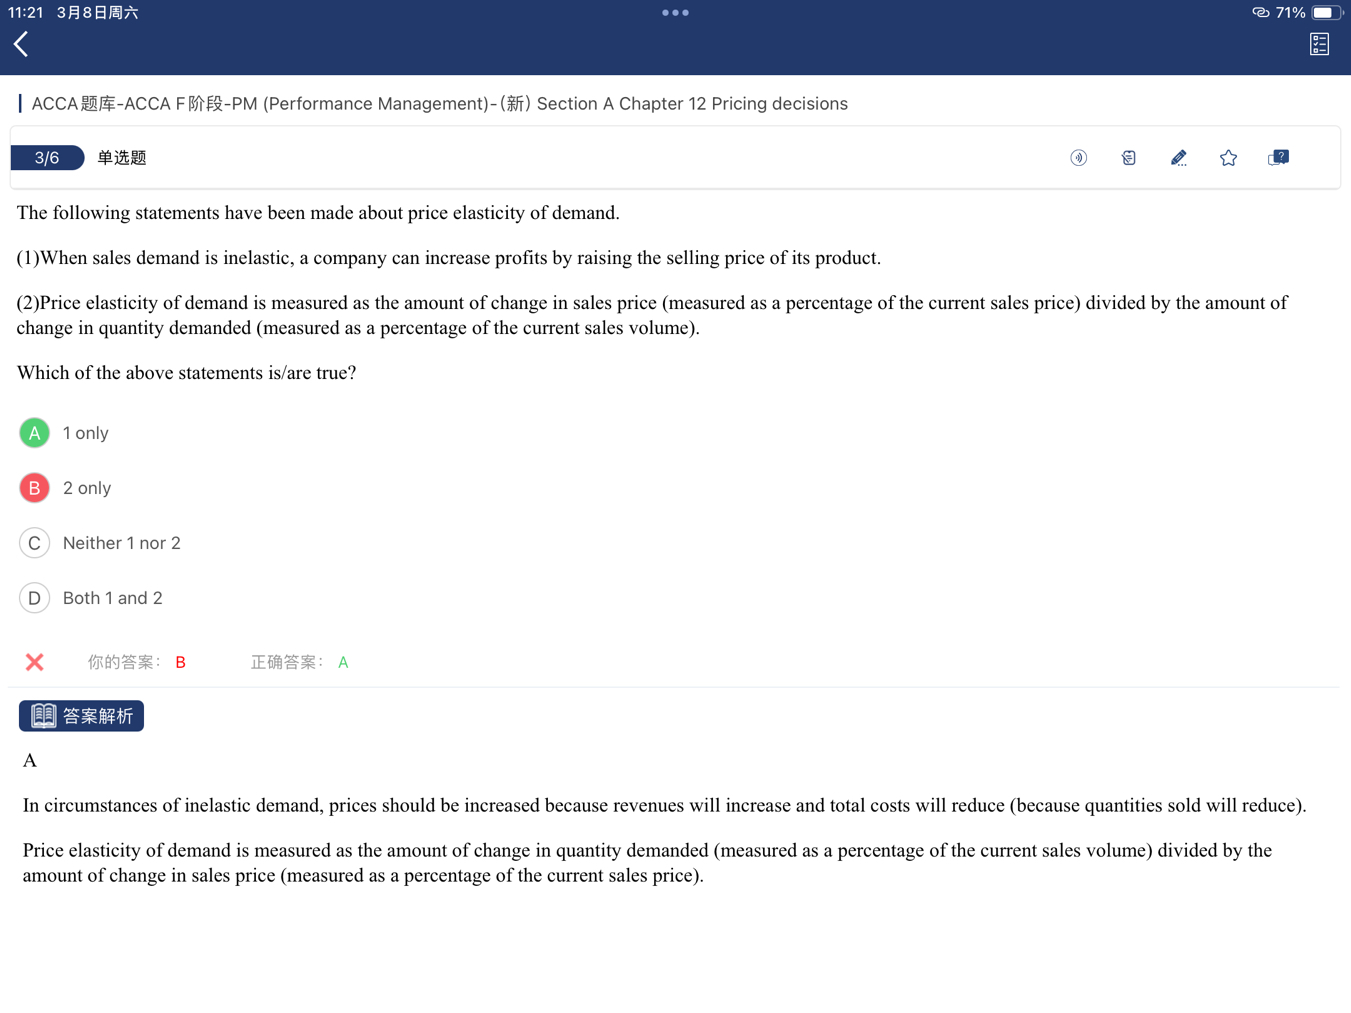Screen dimensions: 1351x1013
Task: Bookmark question with the star icon
Action: pyautogui.click(x=1228, y=158)
